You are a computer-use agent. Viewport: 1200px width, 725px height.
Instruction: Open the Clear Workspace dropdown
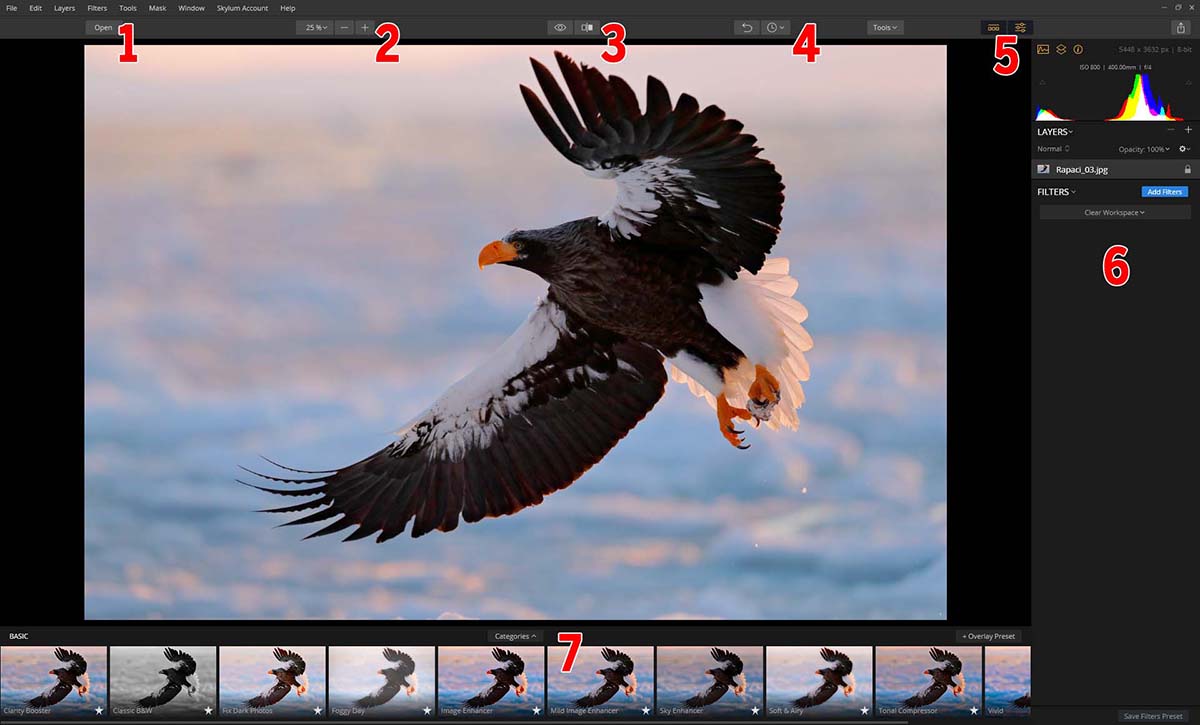click(x=1114, y=212)
